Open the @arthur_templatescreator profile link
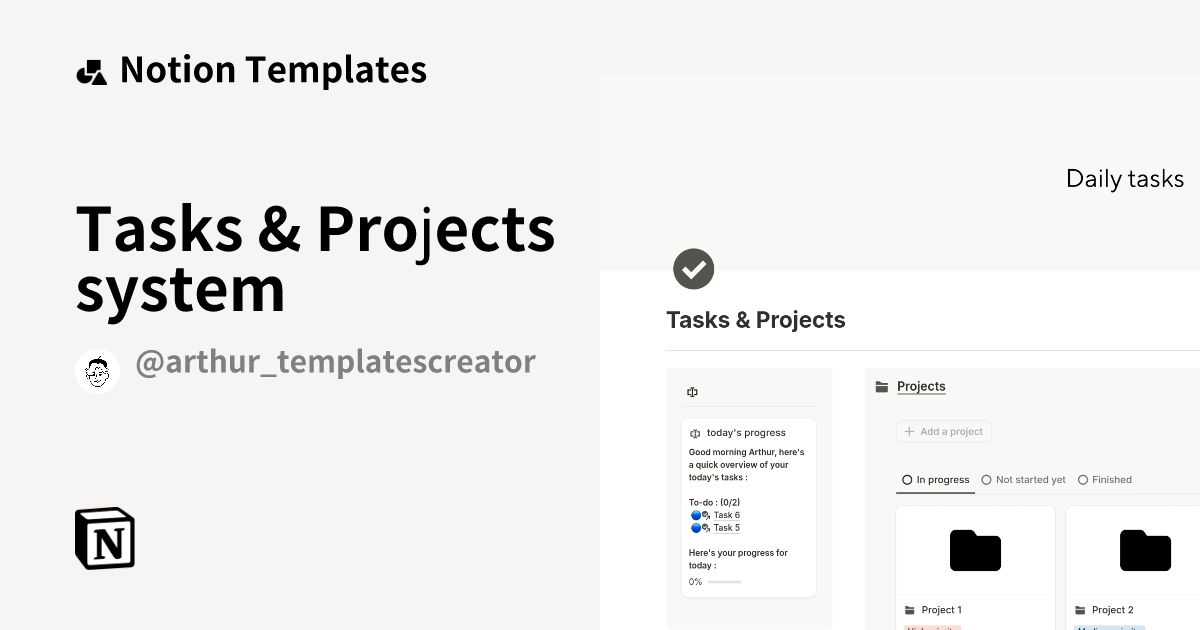This screenshot has width=1200, height=630. (337, 362)
